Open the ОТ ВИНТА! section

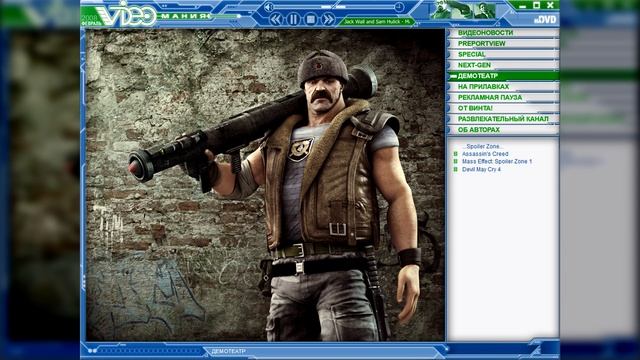click(x=503, y=108)
